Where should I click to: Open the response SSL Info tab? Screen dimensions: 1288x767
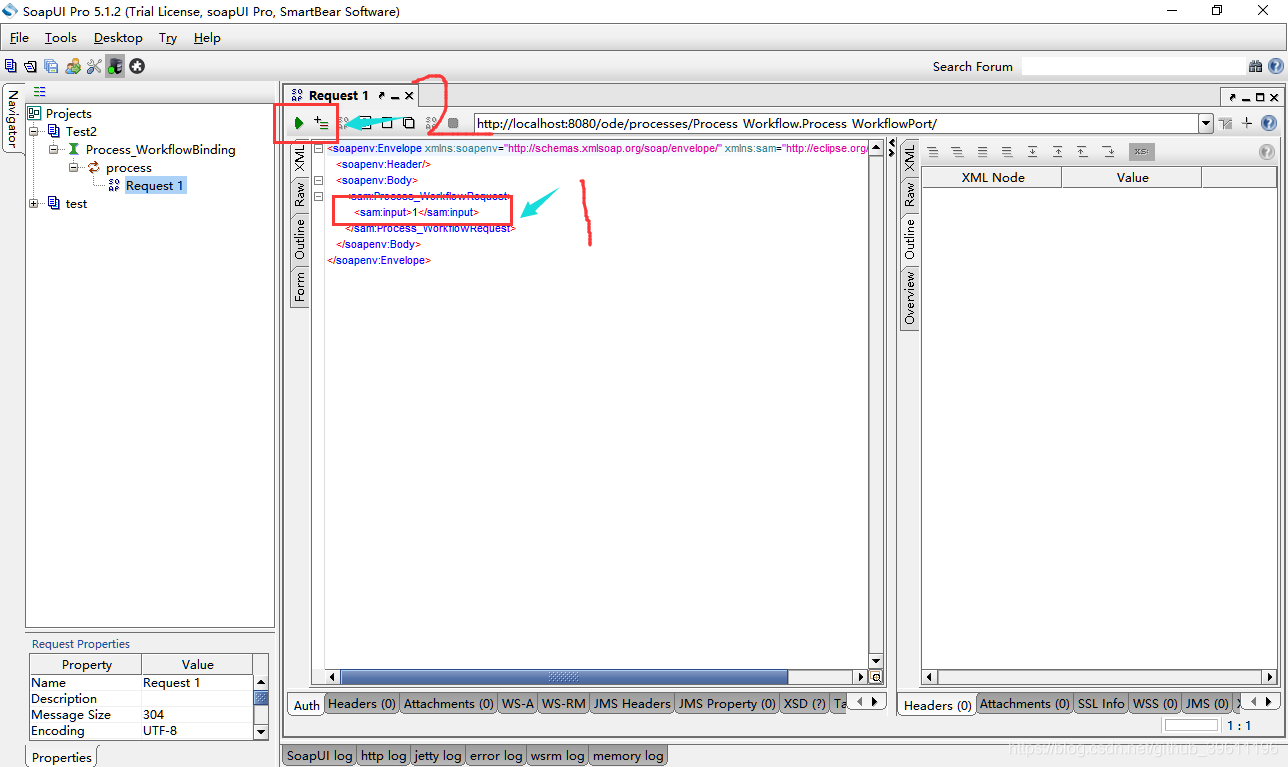point(1100,704)
